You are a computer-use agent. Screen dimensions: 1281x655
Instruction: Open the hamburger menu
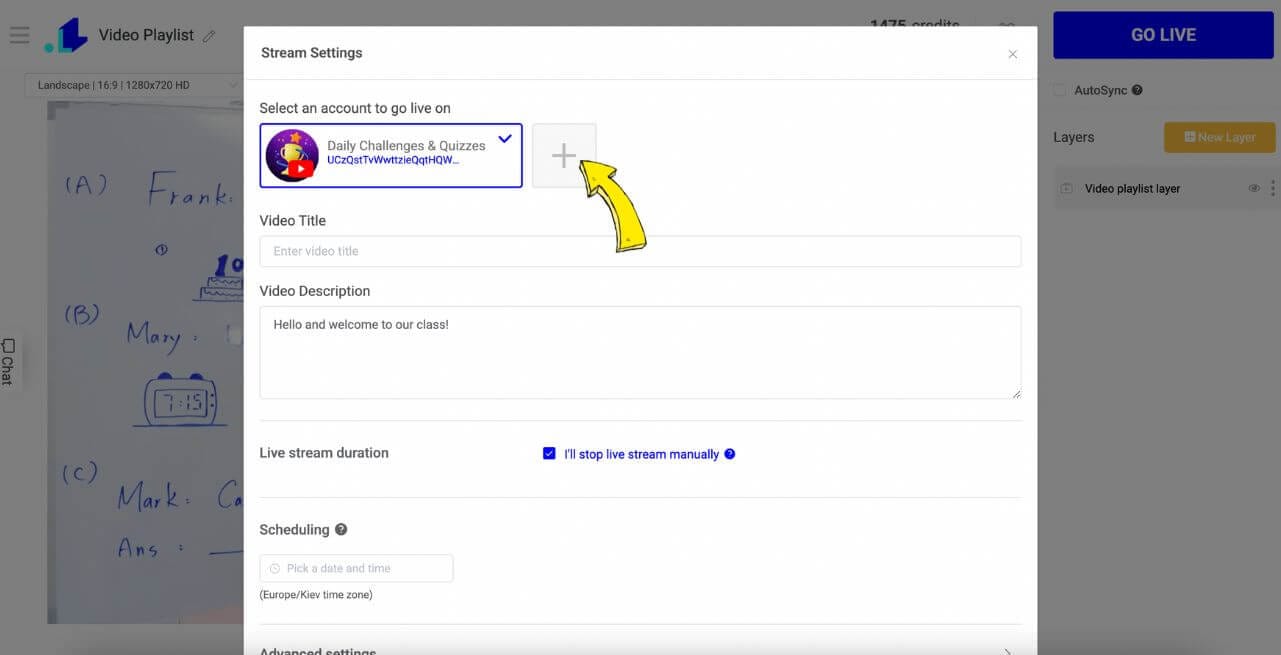19,35
